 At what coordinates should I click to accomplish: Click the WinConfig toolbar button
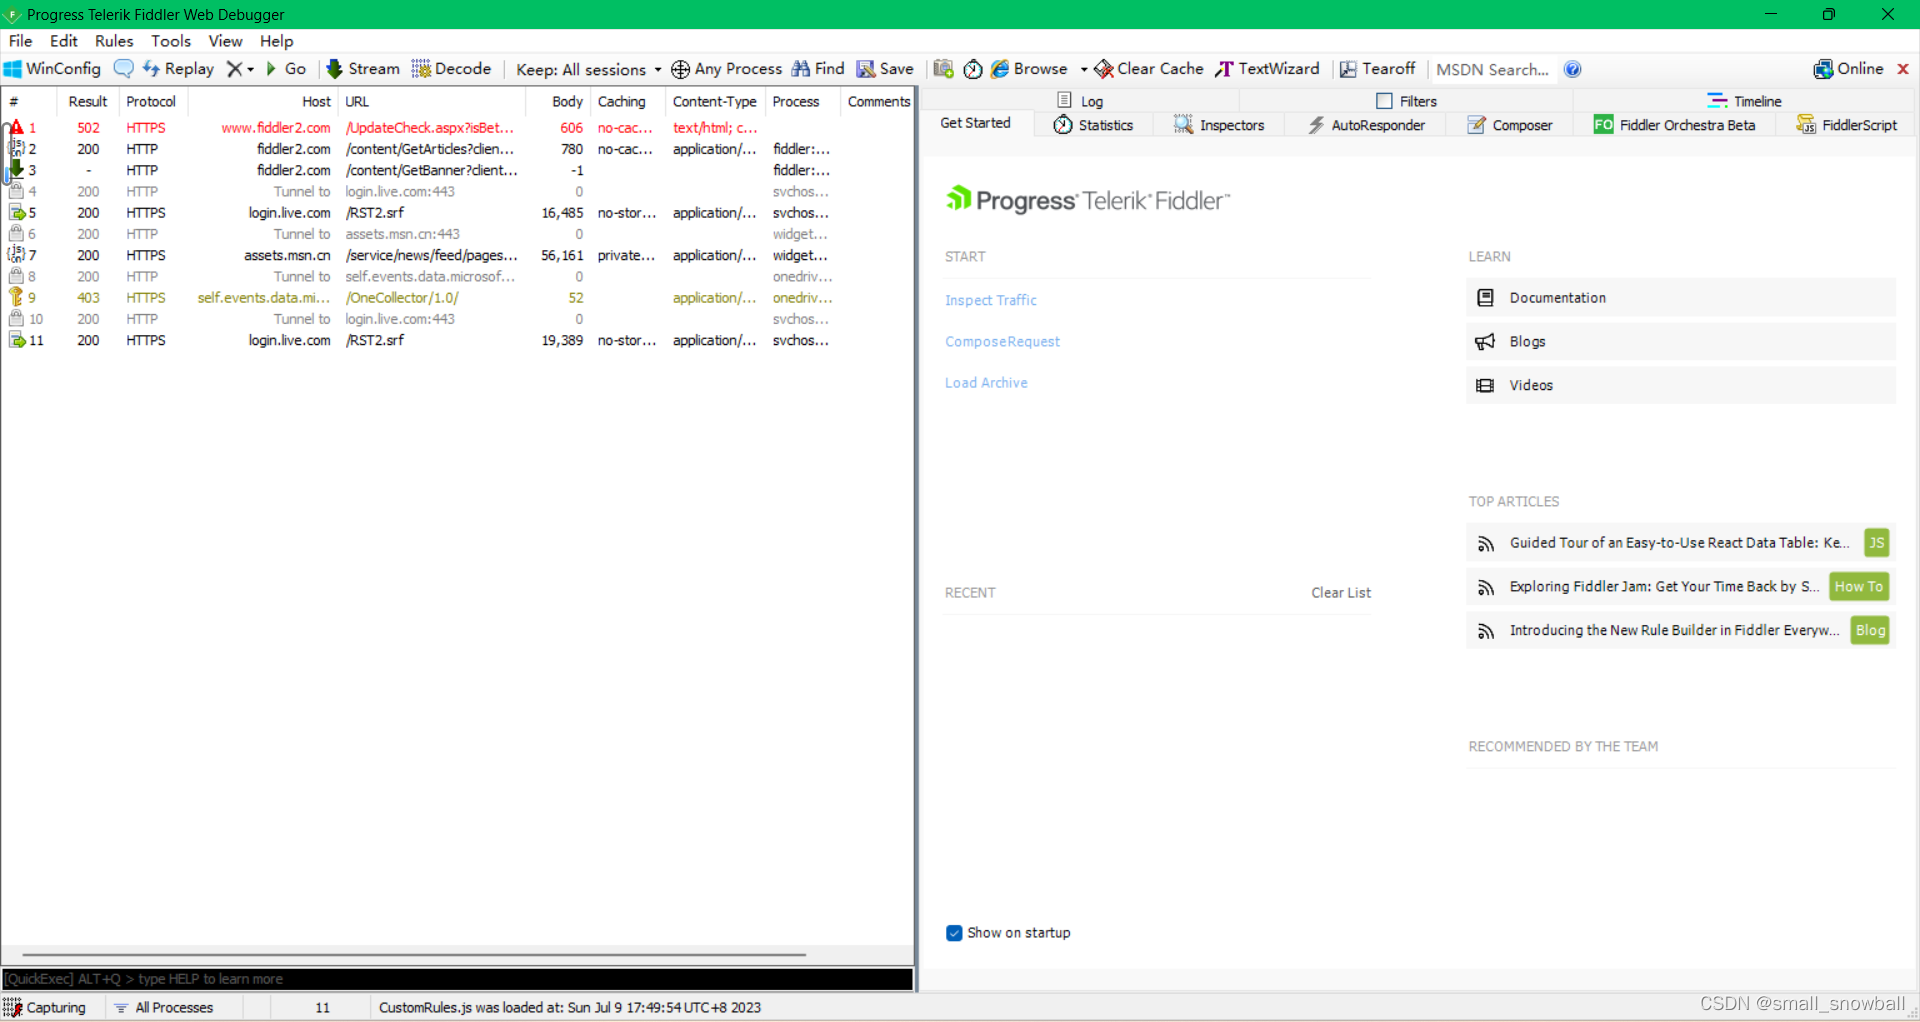click(53, 69)
